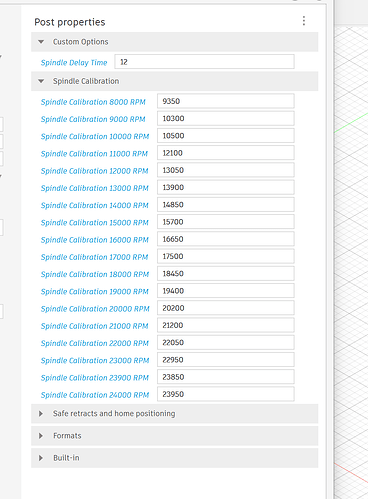Click the Spindle Calibration 18000 RPM label
The width and height of the screenshot is (368, 499).
click(95, 275)
